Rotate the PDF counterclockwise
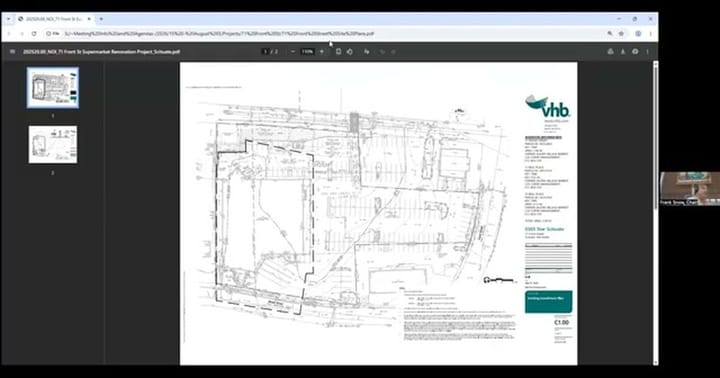Screen dimensions: 720x378 click(350, 51)
